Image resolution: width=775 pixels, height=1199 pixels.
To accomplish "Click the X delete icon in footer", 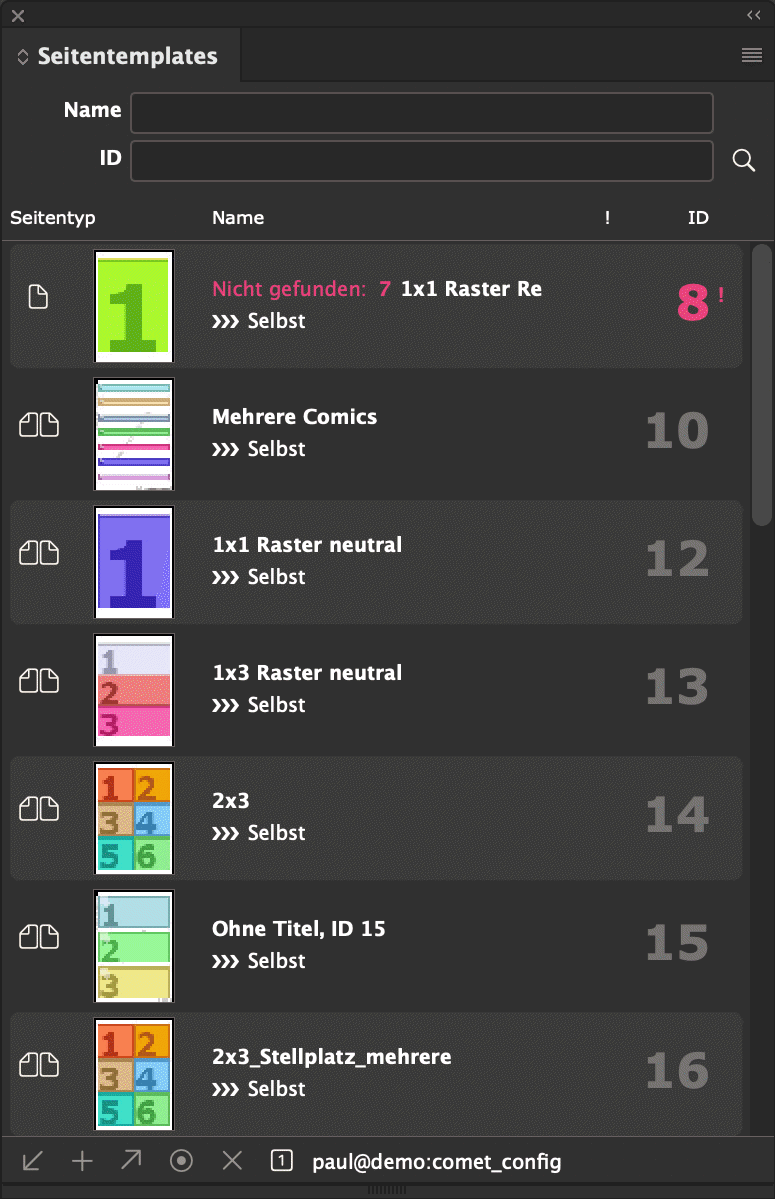I will (232, 1161).
